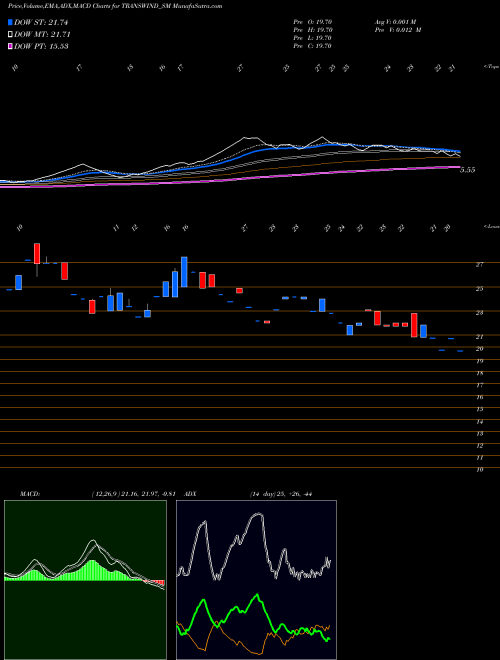The image size is (500, 660).
Task: Click the 'ADX' panel heading
Action: [x=190, y=494]
